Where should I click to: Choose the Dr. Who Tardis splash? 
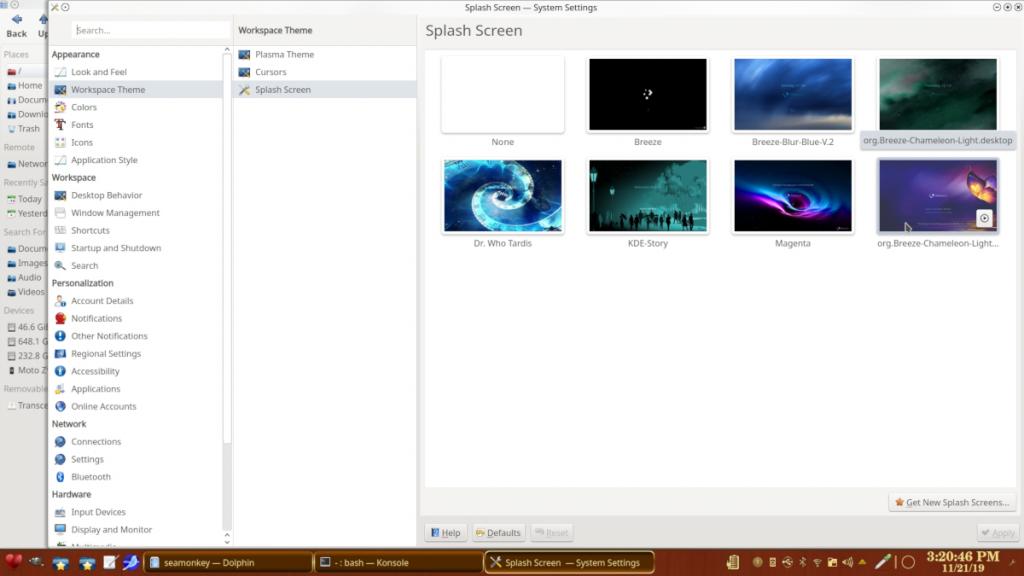(x=502, y=196)
